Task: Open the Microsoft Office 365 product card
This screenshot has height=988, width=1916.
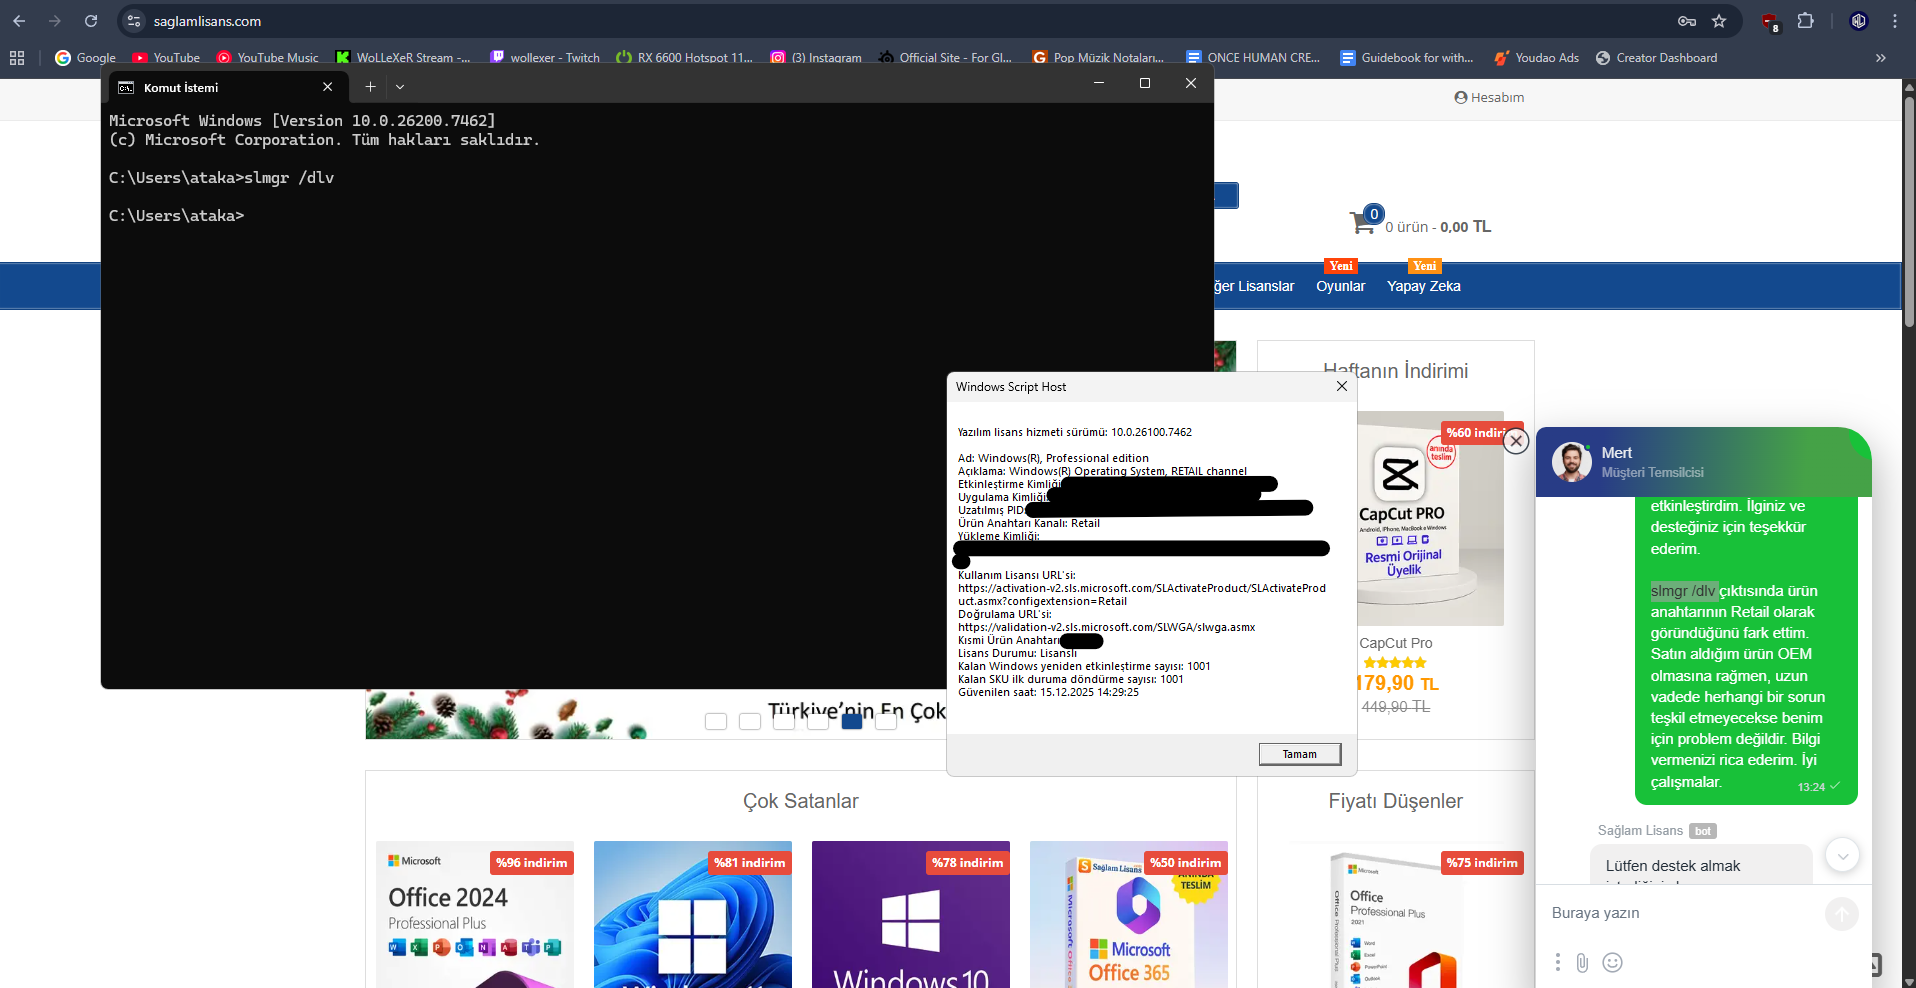Action: [x=1129, y=914]
